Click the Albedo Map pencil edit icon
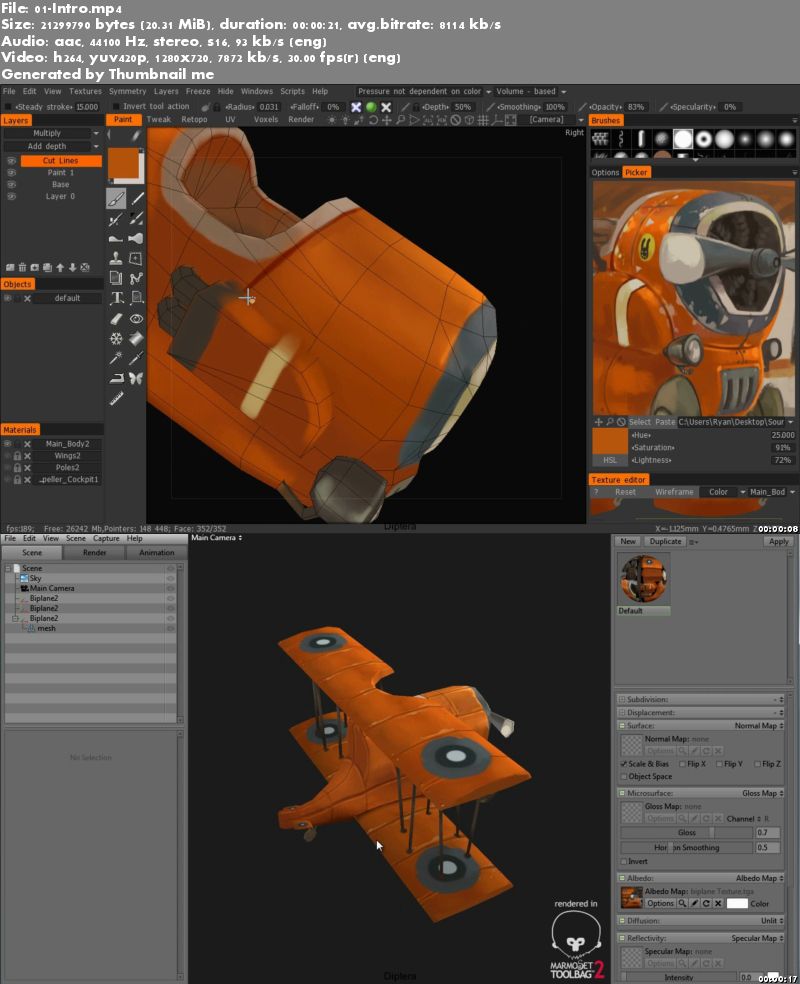The image size is (800, 984). [x=694, y=903]
